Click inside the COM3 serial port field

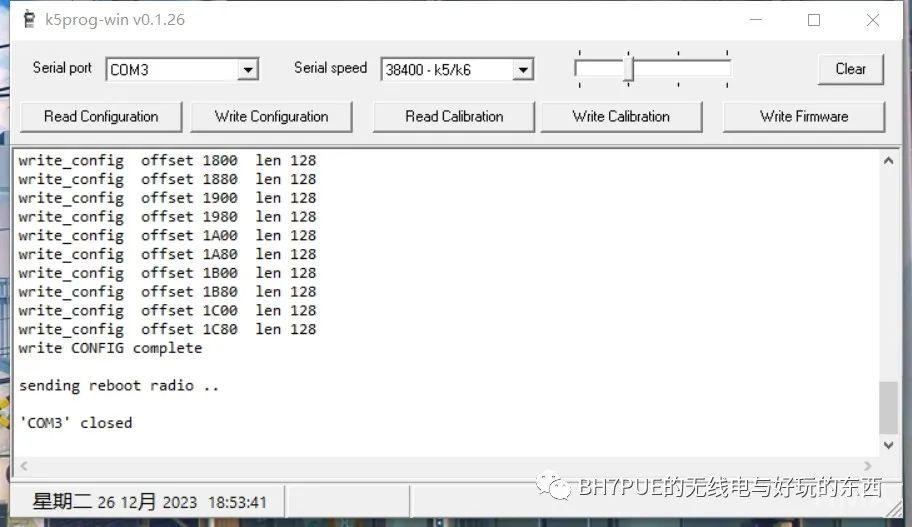click(170, 70)
